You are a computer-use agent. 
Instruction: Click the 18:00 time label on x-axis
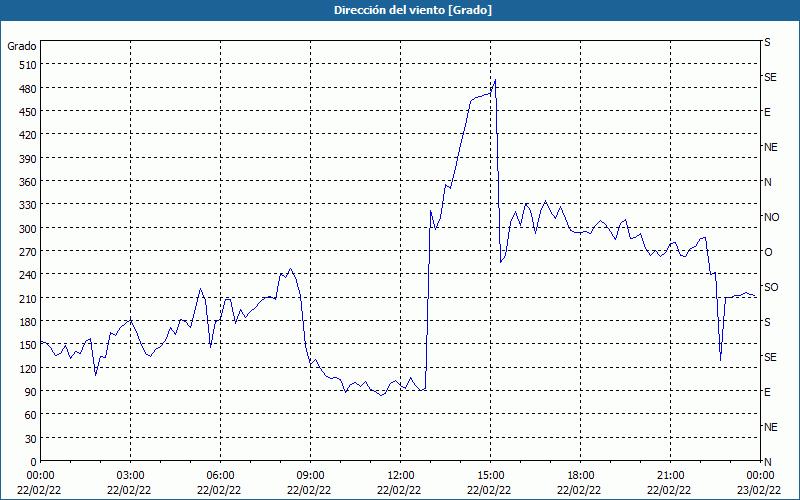pos(581,476)
